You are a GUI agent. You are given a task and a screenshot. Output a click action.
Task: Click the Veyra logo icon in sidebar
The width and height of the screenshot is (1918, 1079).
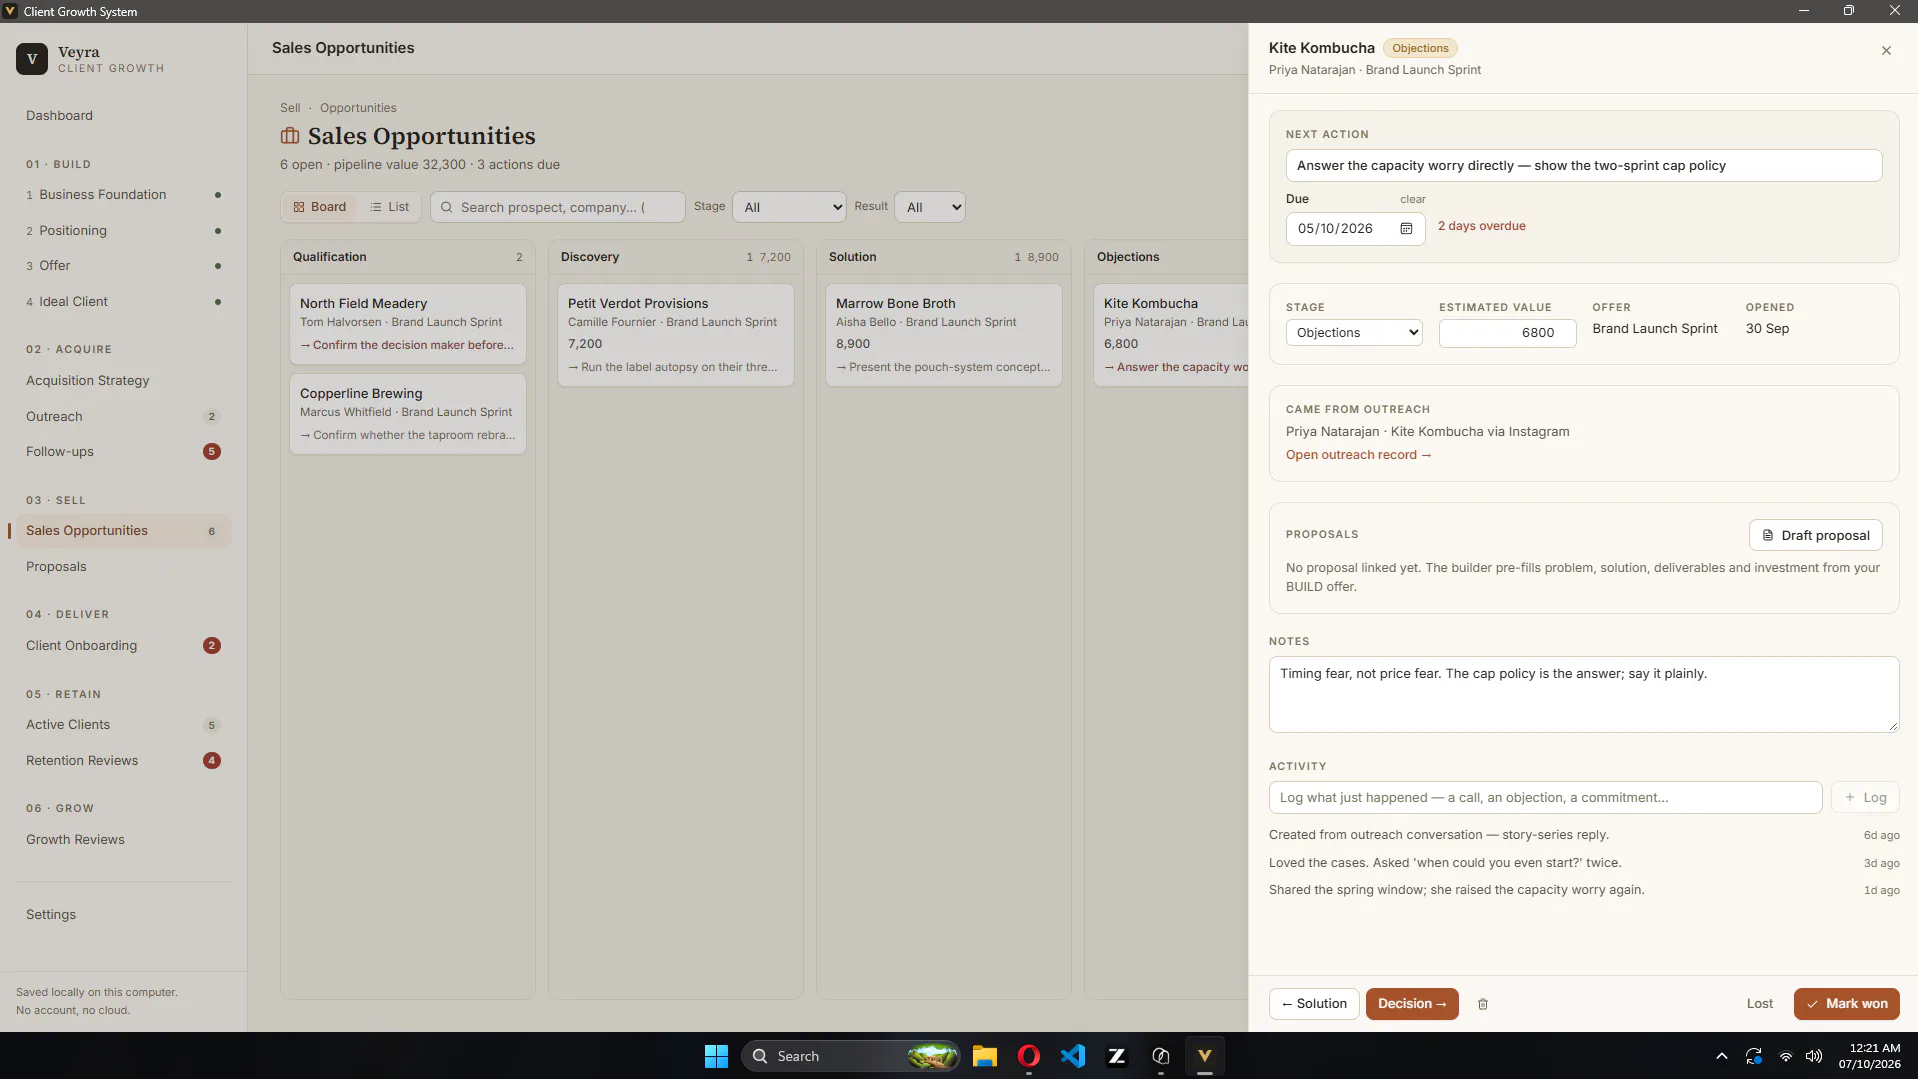(32, 59)
